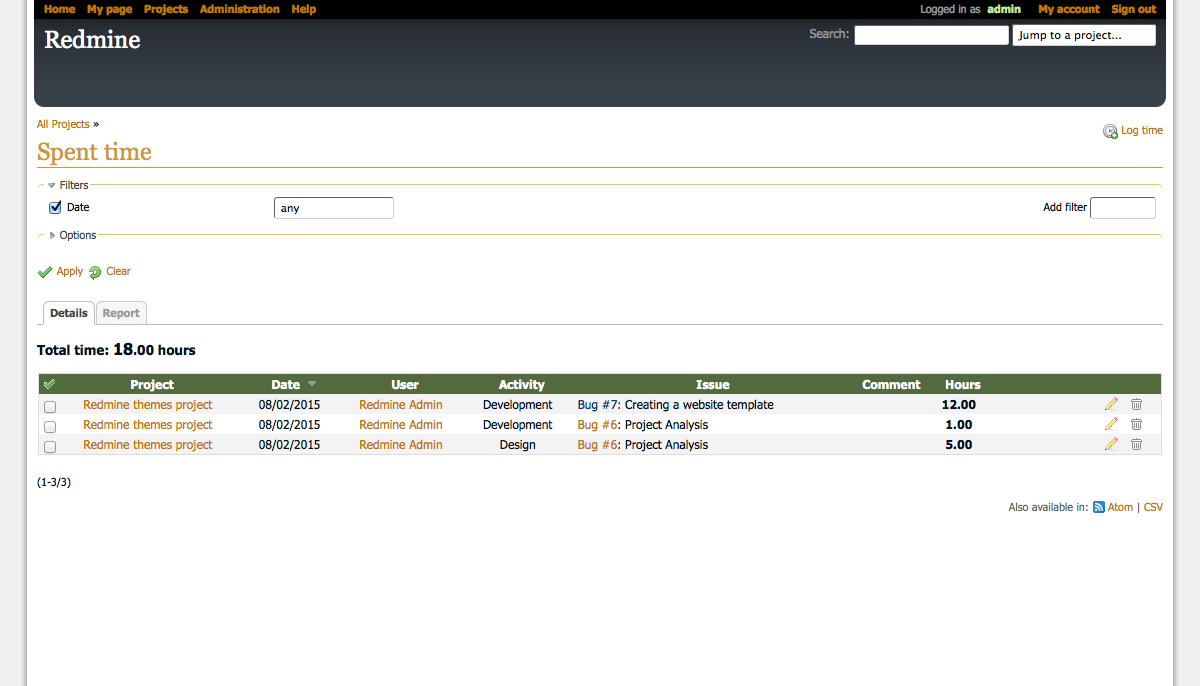The height and width of the screenshot is (686, 1200).
Task: Sort by the Activity column header
Action: coord(522,384)
